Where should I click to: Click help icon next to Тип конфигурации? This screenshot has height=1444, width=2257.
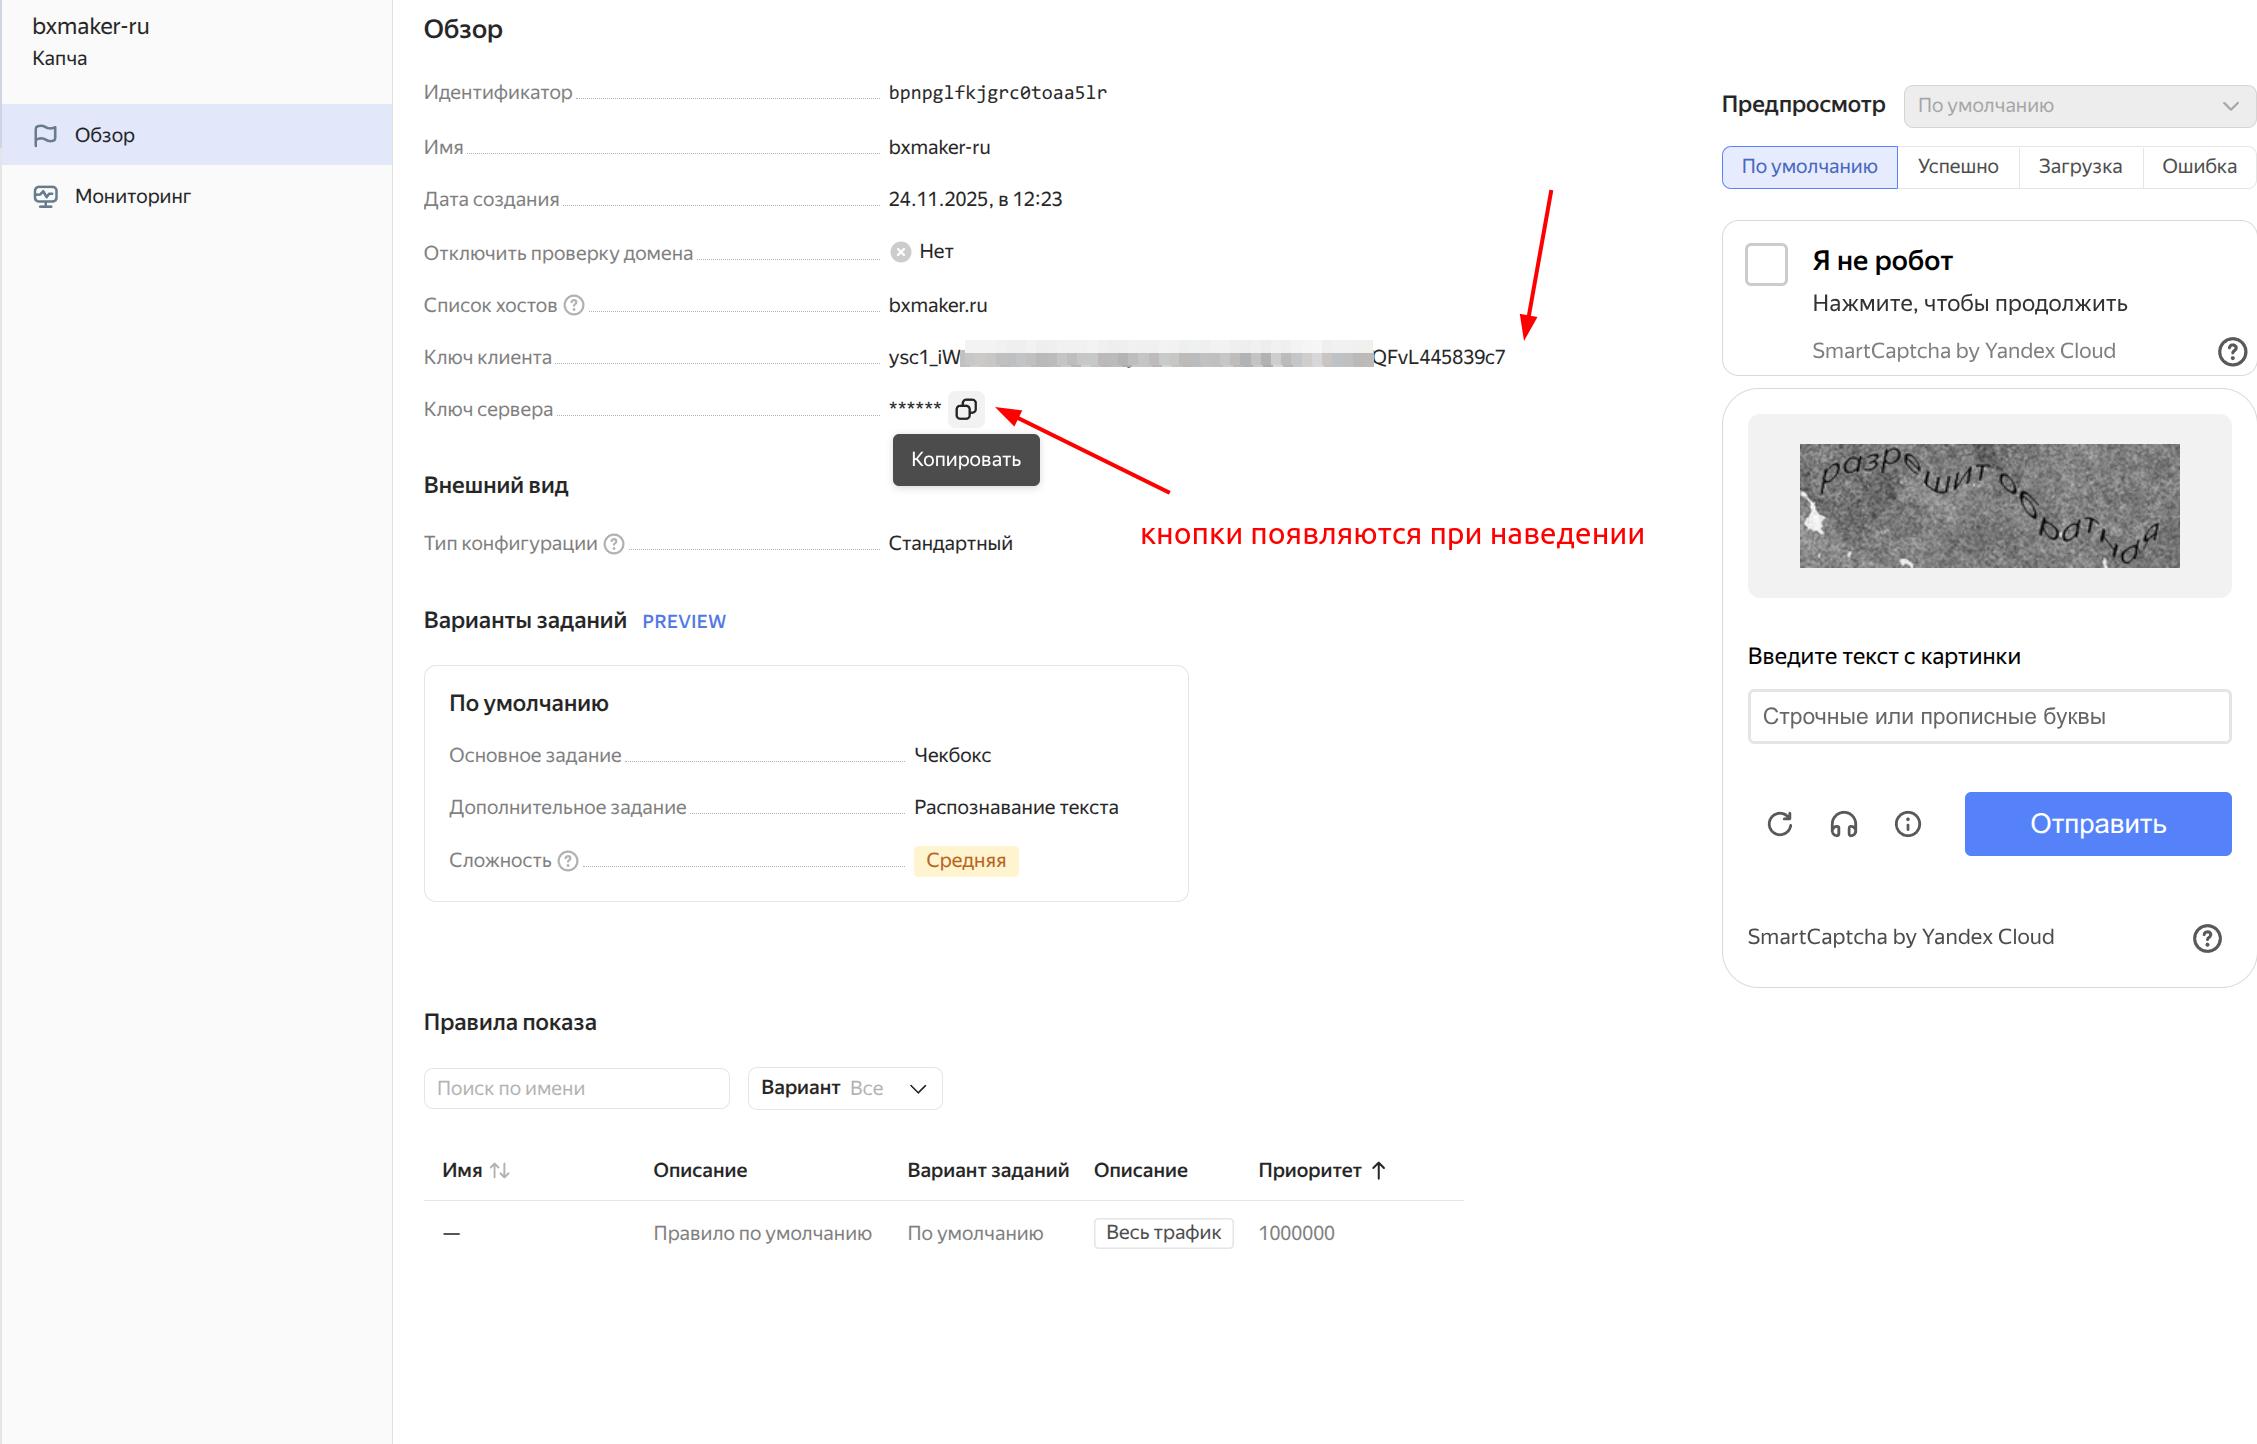click(615, 543)
